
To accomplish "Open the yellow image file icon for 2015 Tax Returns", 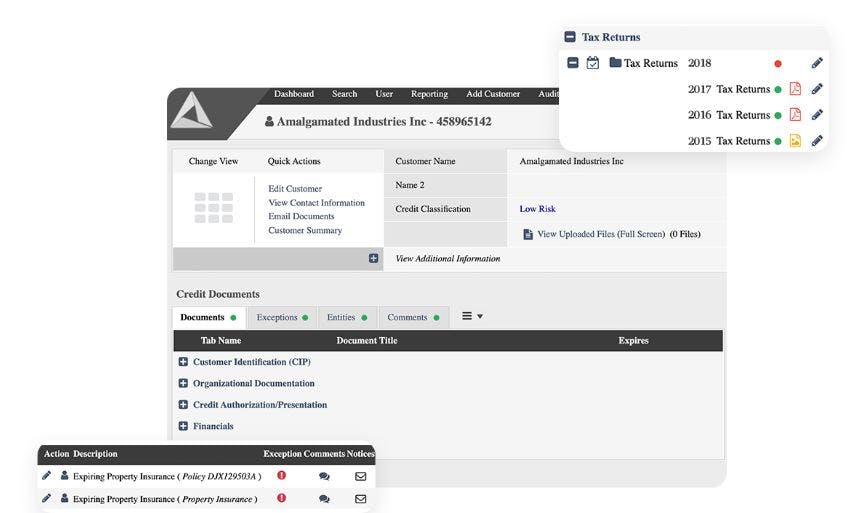I will [795, 141].
